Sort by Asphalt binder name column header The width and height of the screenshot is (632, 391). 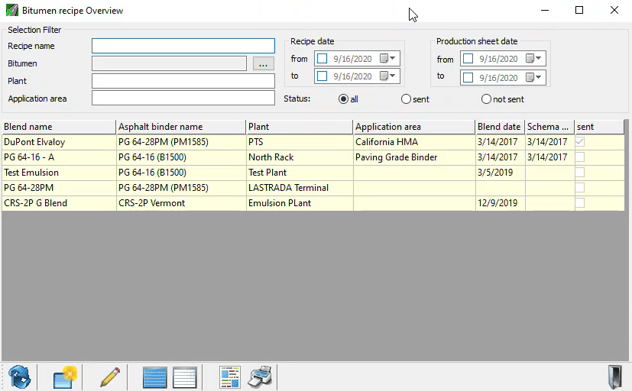point(181,127)
